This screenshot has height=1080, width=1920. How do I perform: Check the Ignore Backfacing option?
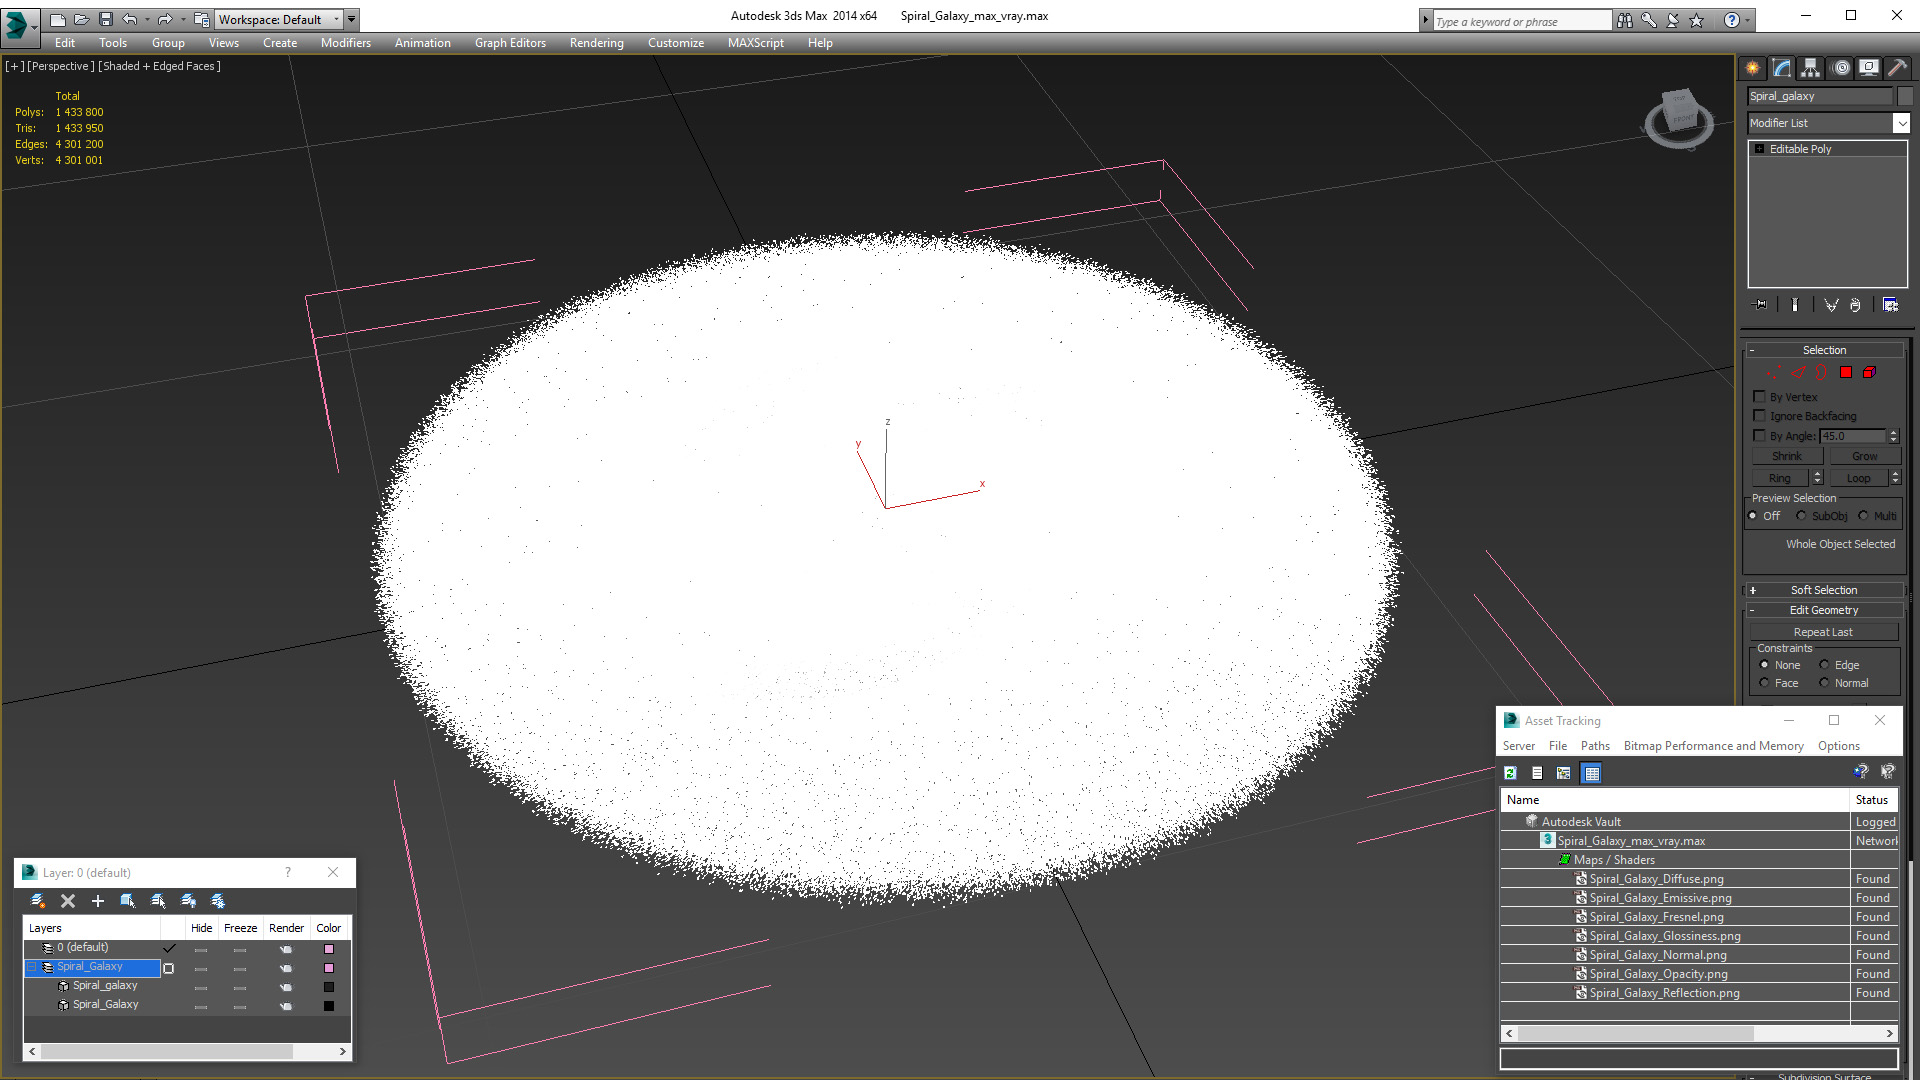tap(1760, 416)
